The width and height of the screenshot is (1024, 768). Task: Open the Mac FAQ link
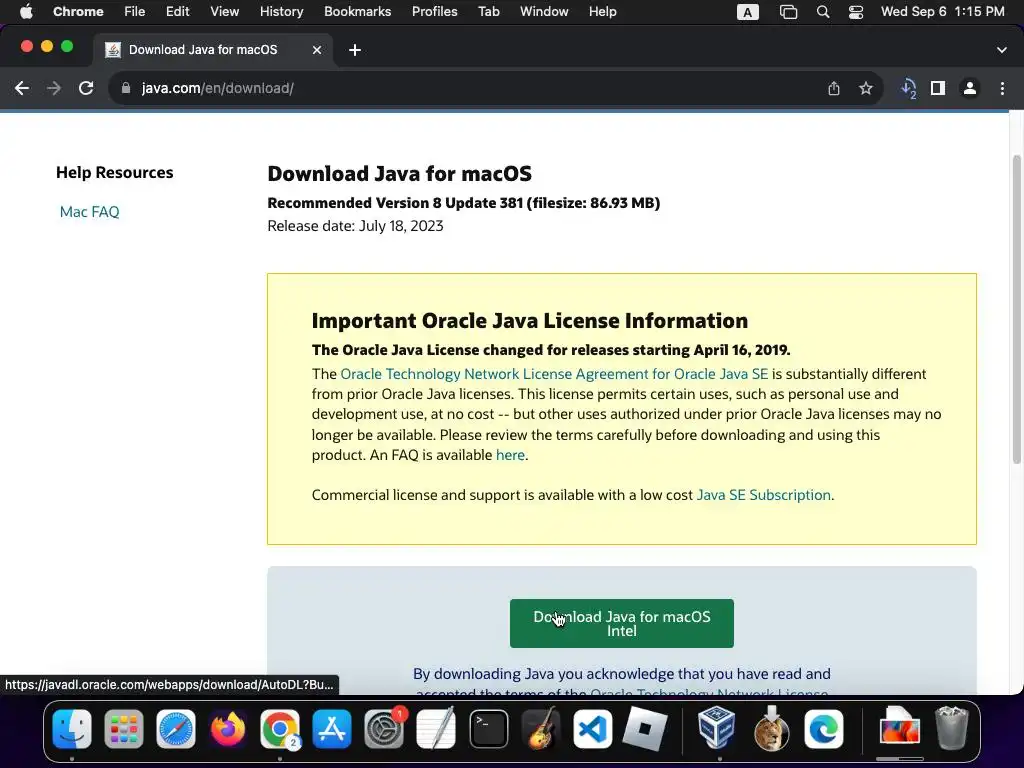pyautogui.click(x=89, y=212)
